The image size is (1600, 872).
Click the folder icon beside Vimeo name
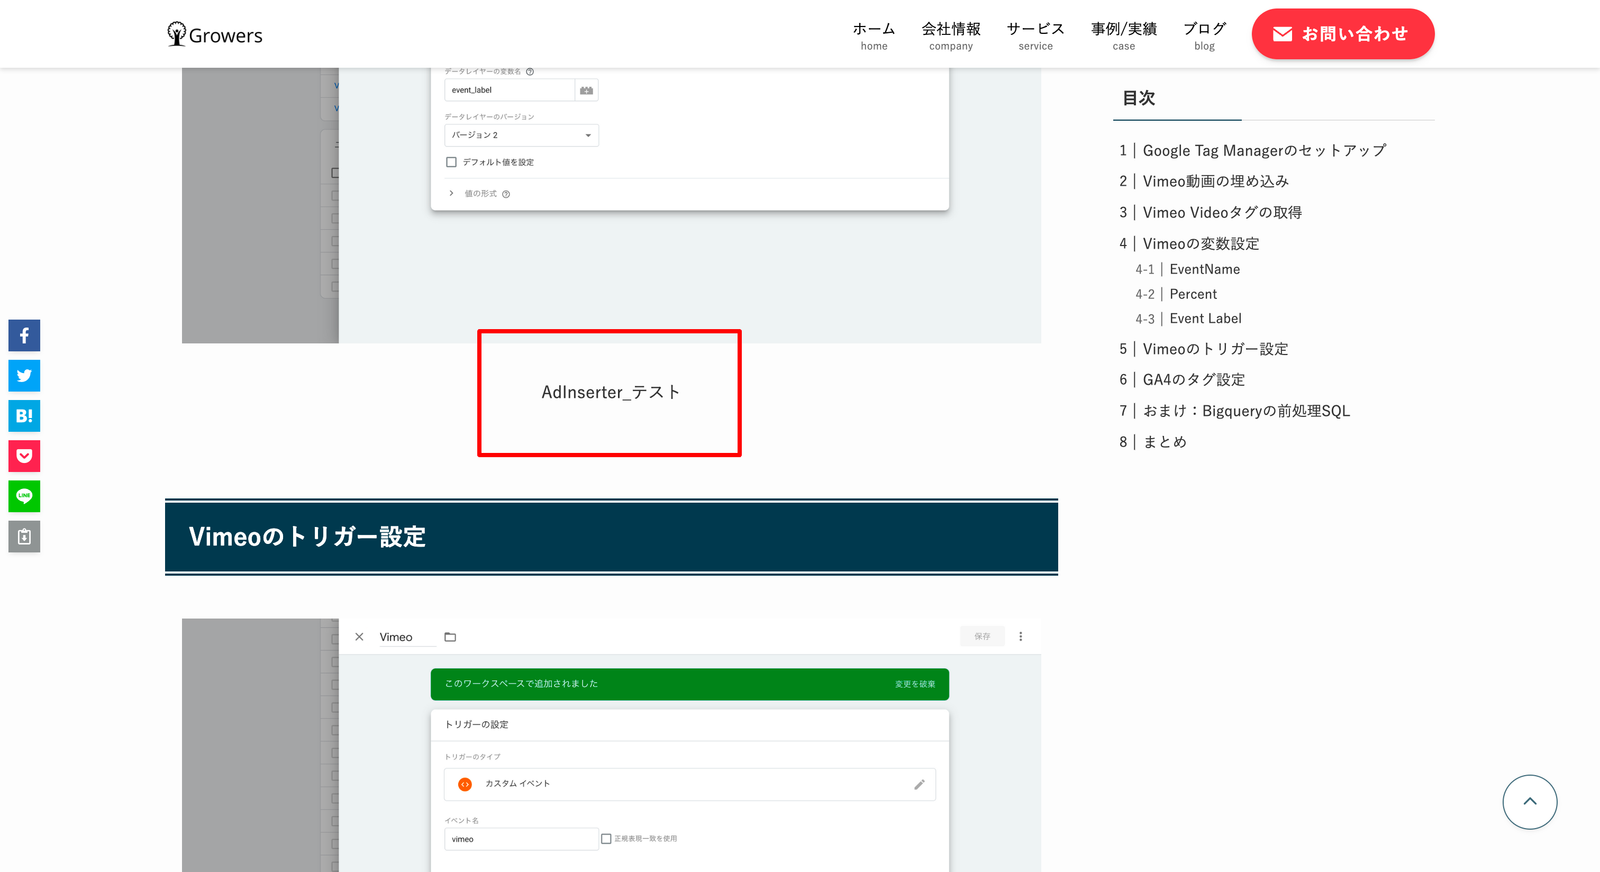click(x=450, y=637)
